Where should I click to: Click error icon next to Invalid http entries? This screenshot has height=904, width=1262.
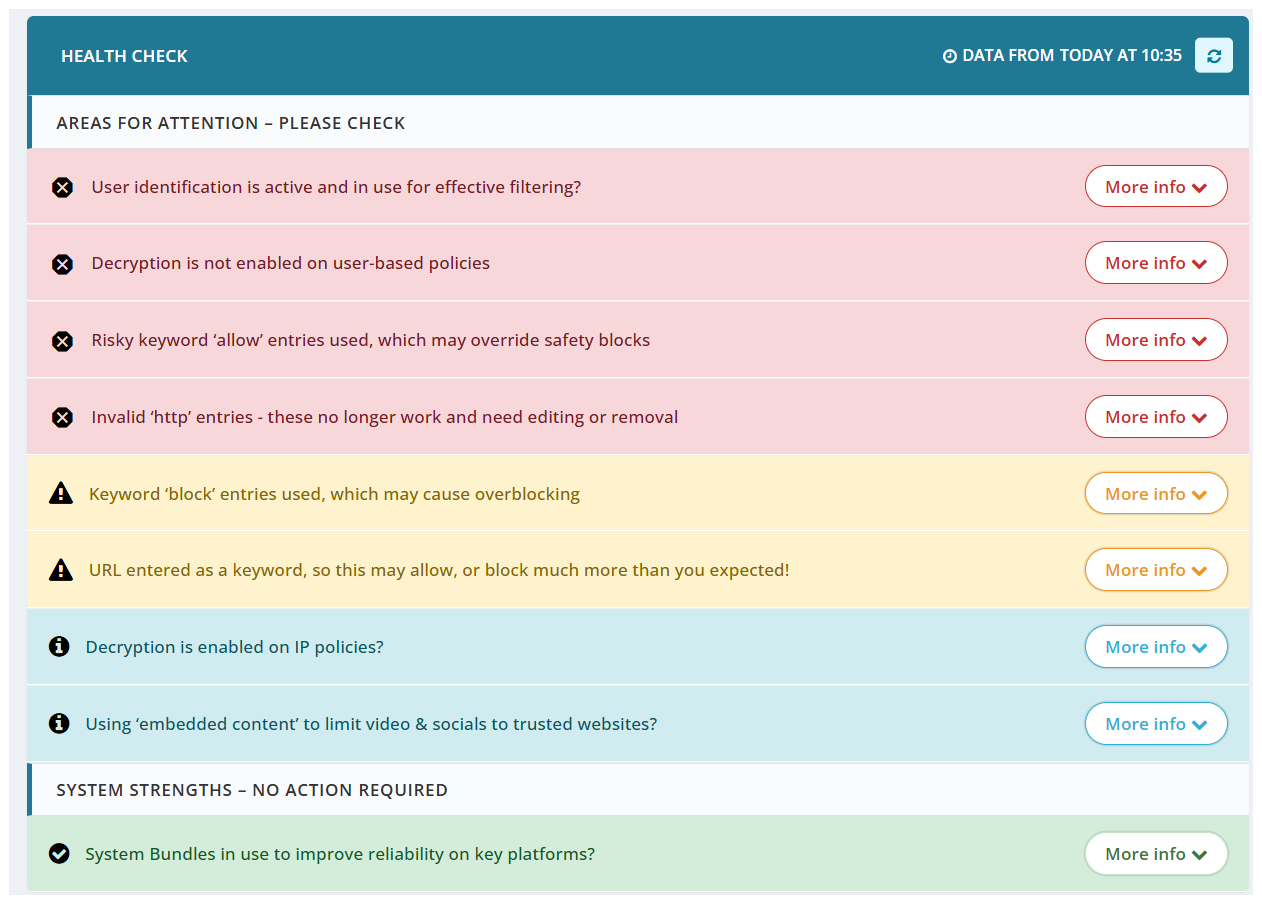[x=62, y=417]
